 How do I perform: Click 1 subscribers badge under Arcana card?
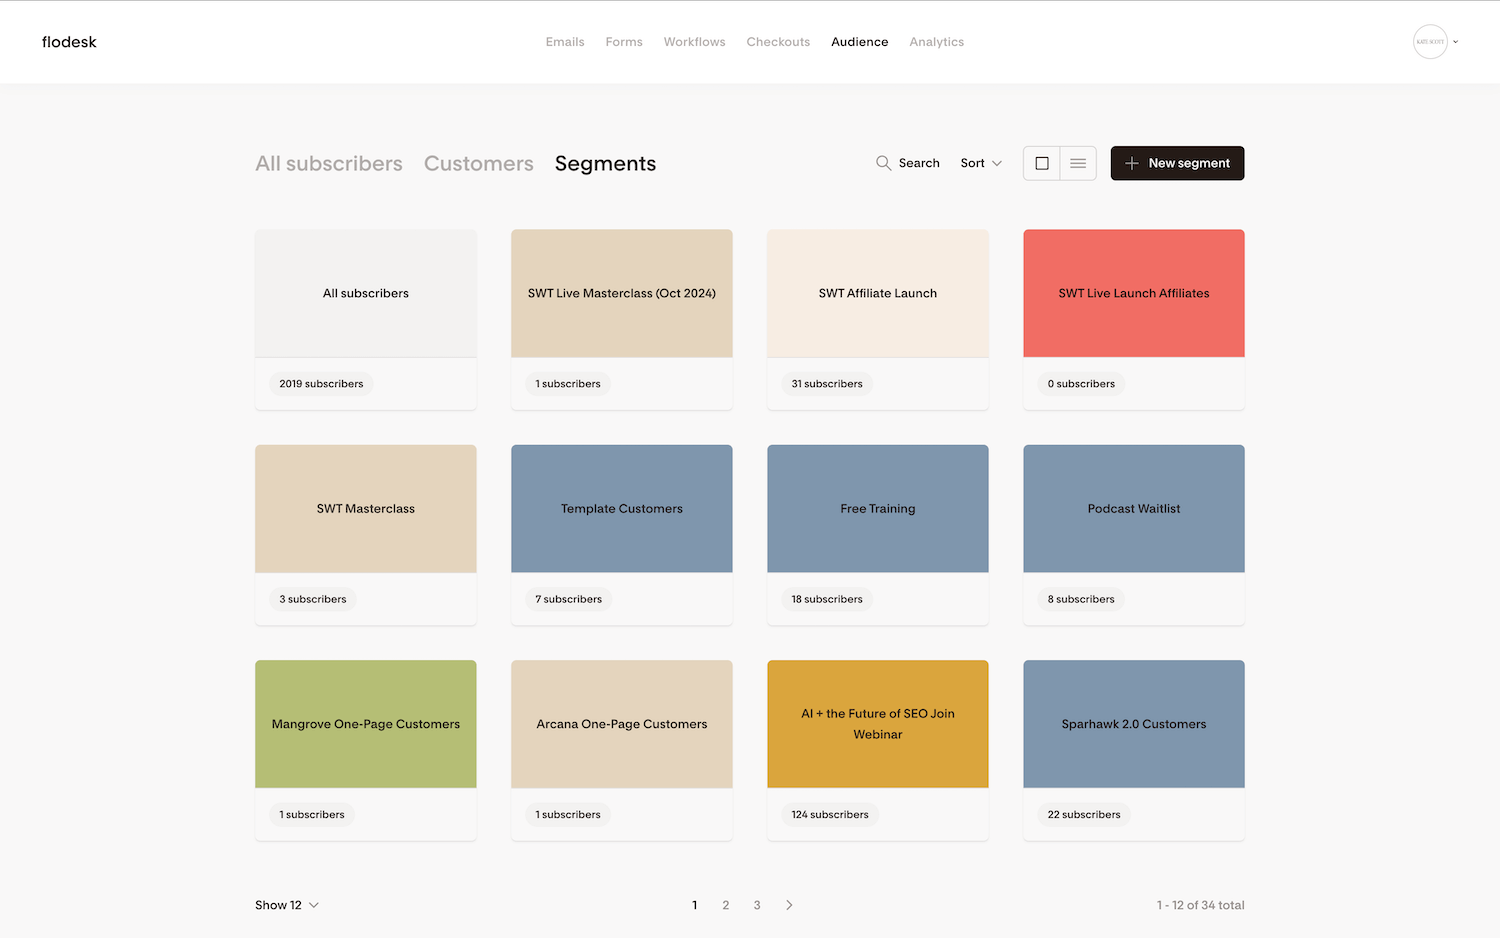[x=568, y=815]
